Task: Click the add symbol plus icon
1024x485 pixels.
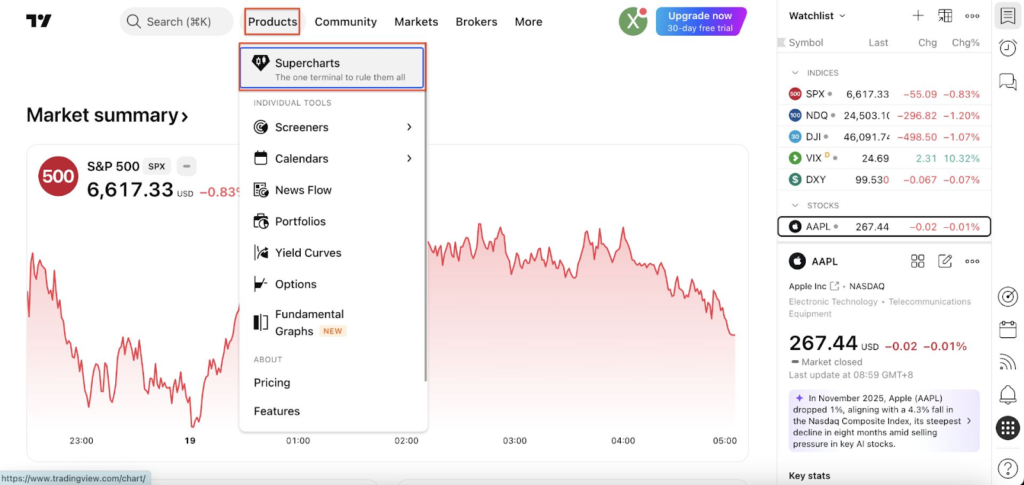Action: click(x=918, y=16)
